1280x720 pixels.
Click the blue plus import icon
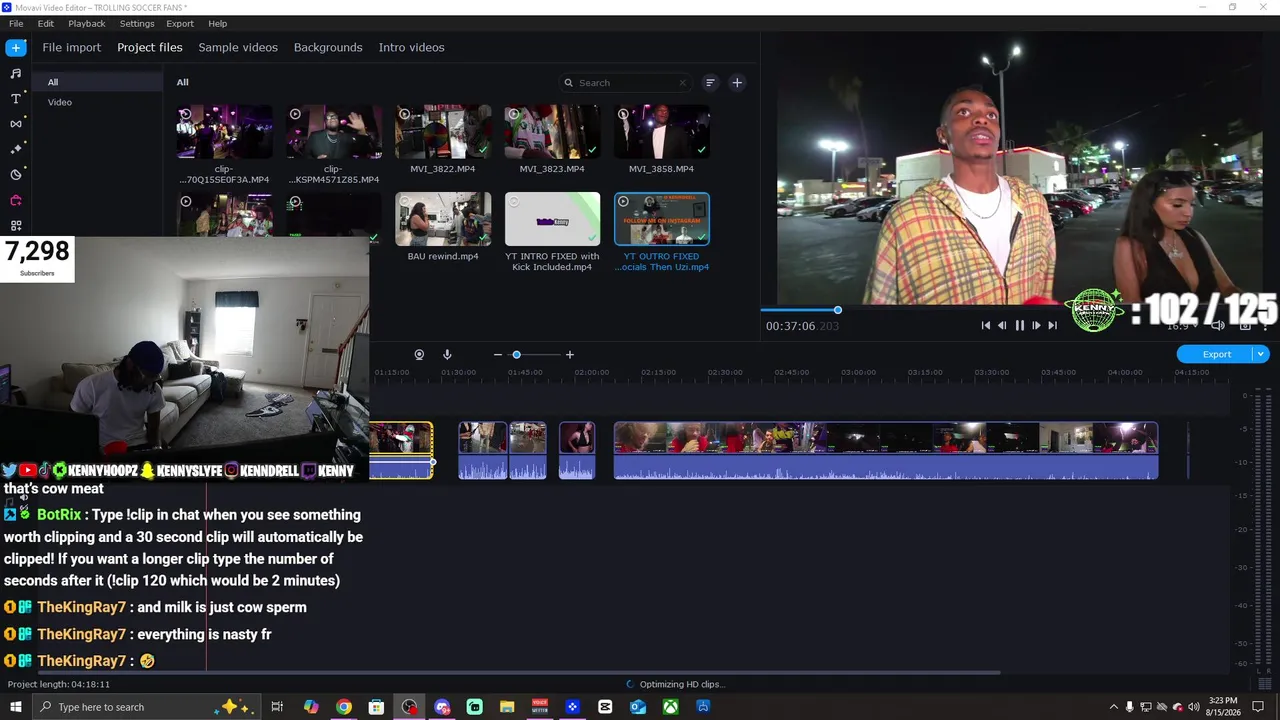pyautogui.click(x=16, y=48)
